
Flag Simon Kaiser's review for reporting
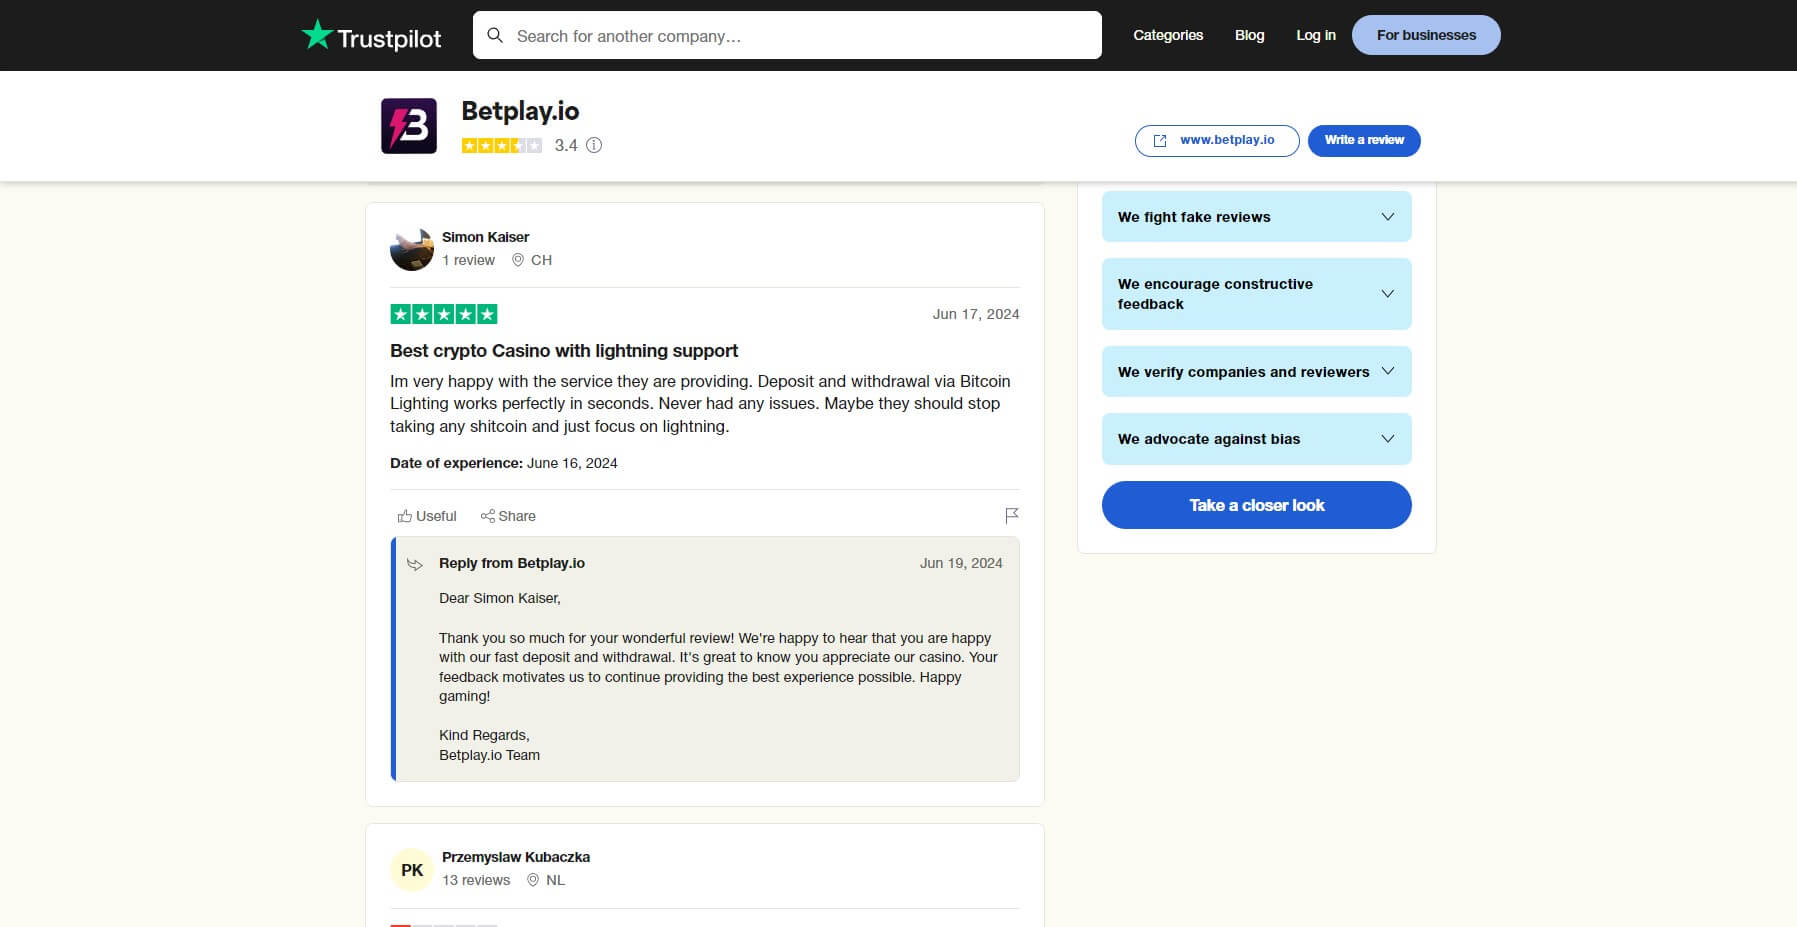[1012, 514]
